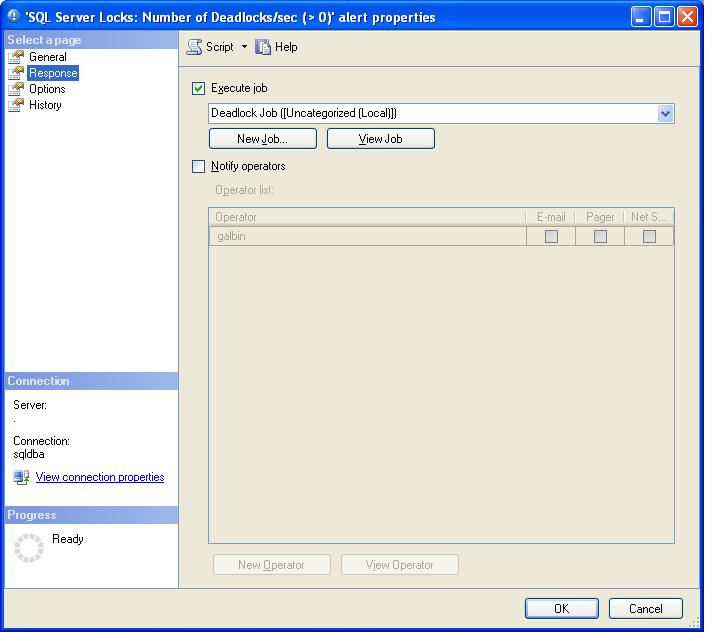Confirm the dialog with OK

point(562,609)
